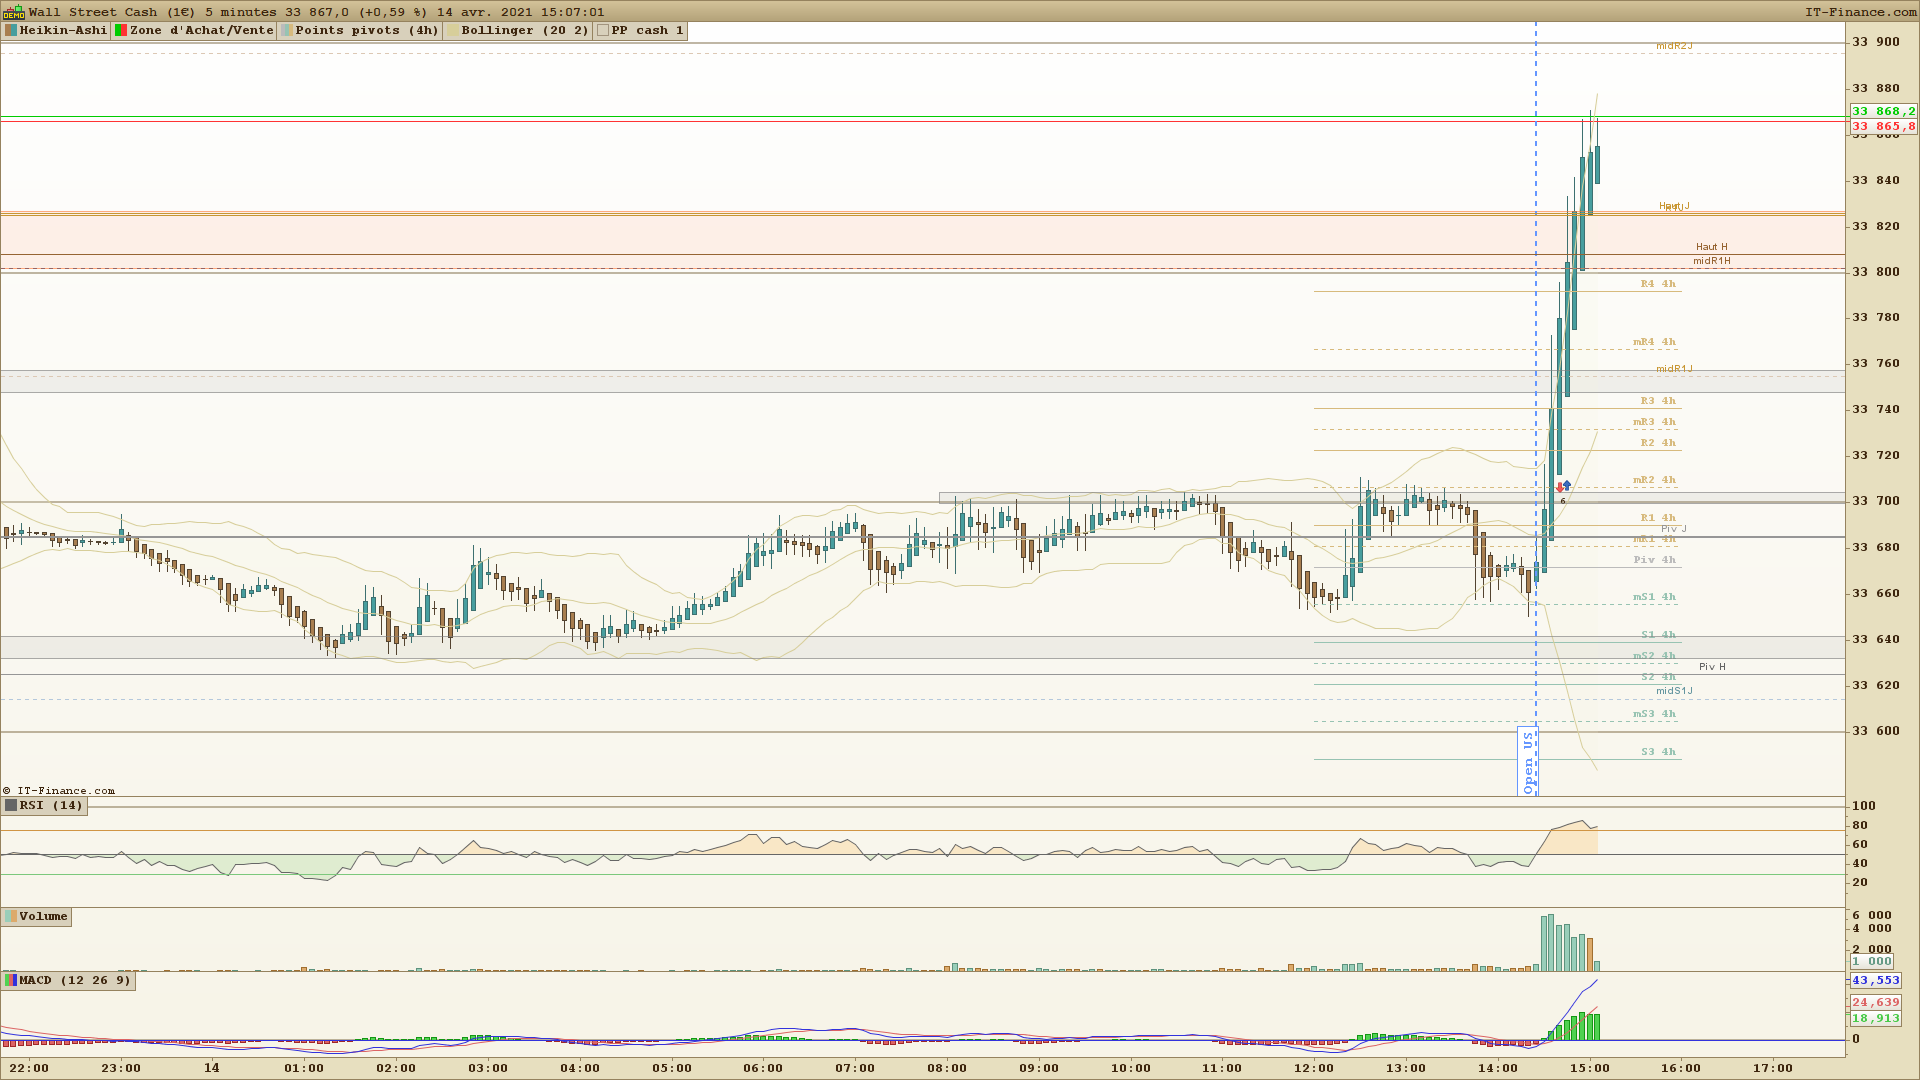Click the RSI (14) panel icon

11,806
